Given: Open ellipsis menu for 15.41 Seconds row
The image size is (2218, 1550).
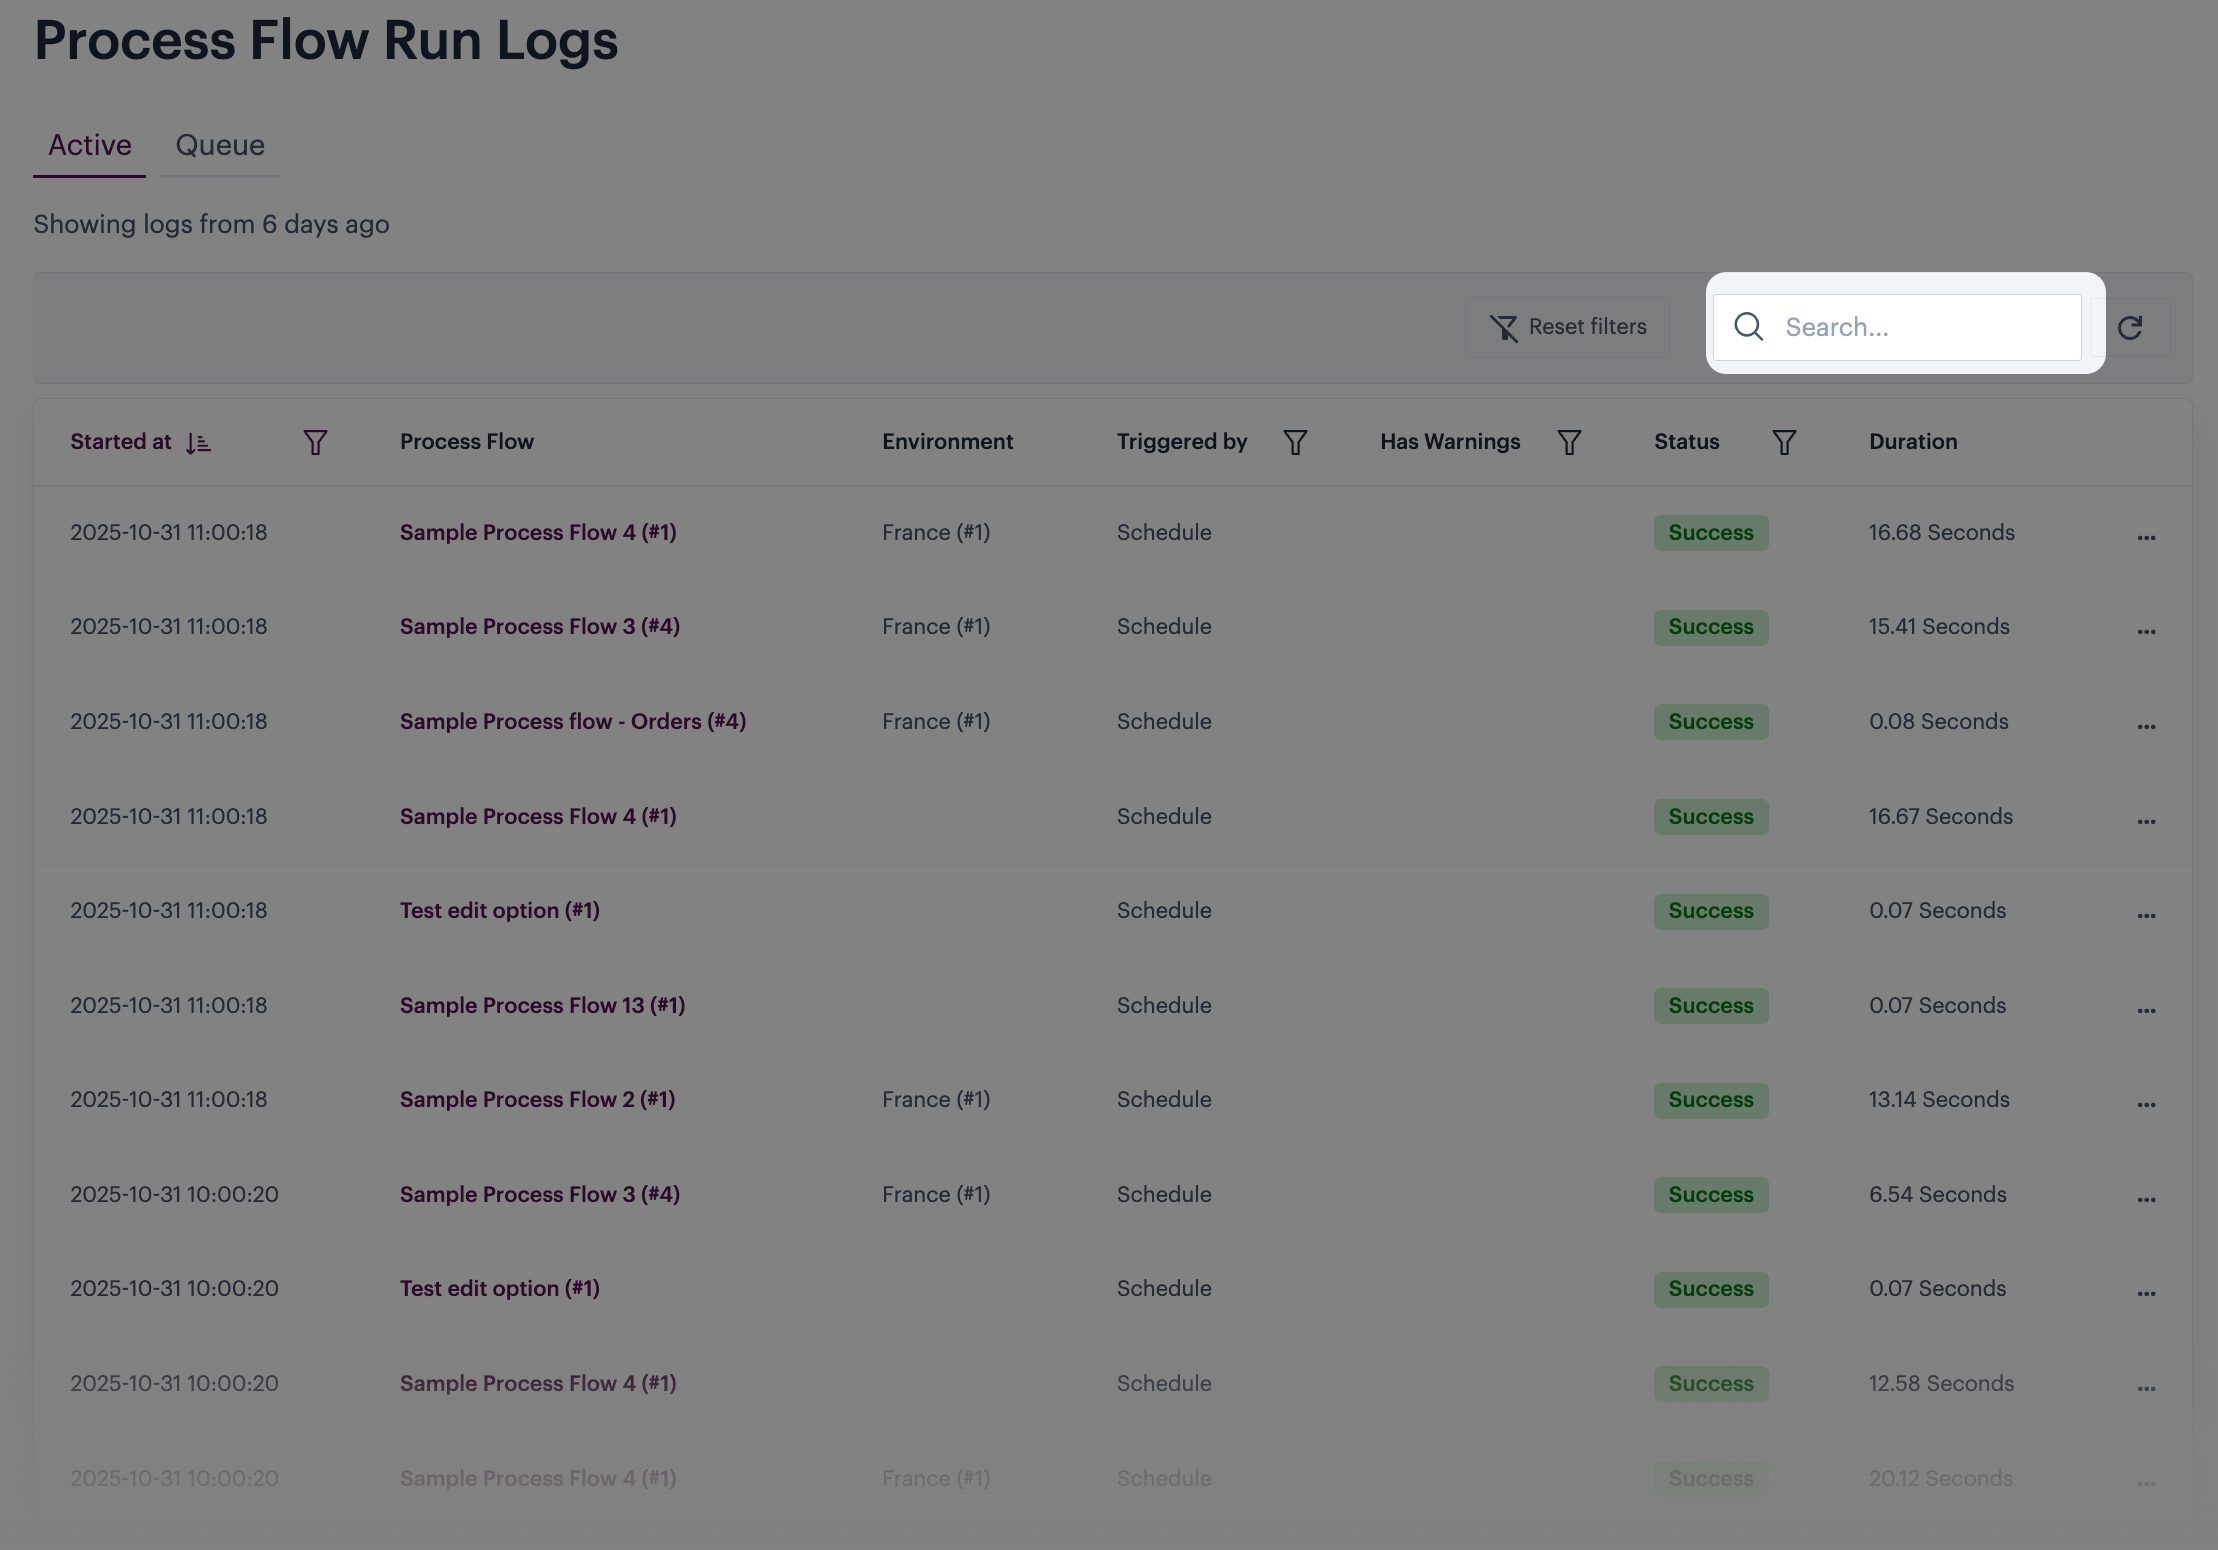Looking at the screenshot, I should click(2146, 631).
